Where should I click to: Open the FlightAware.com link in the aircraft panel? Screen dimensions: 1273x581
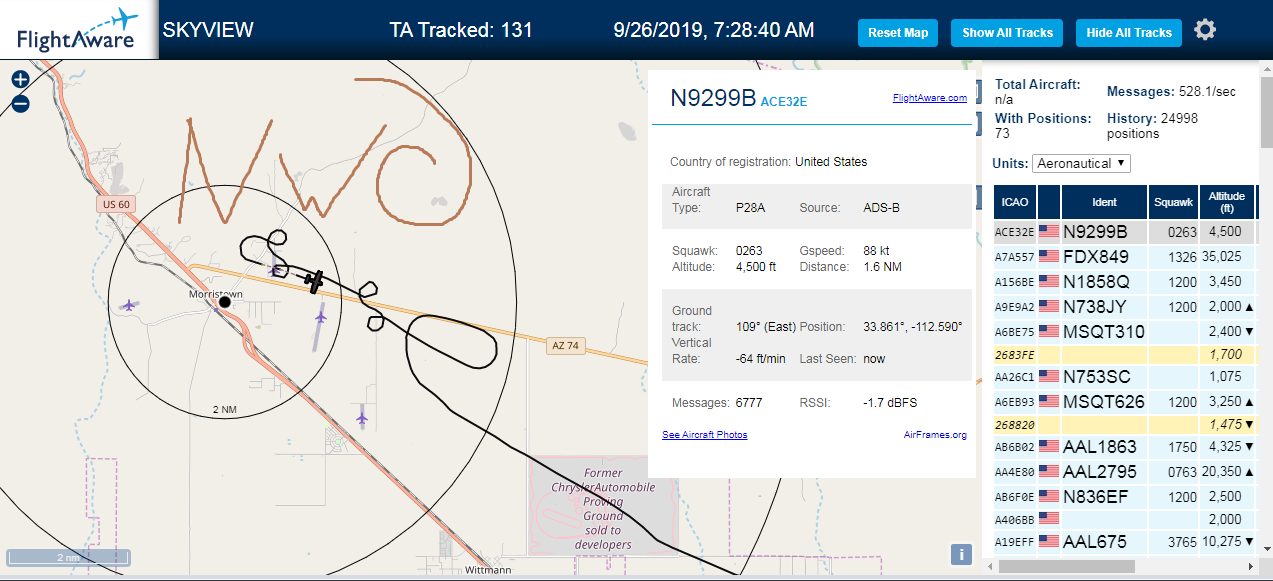pyautogui.click(x=930, y=98)
